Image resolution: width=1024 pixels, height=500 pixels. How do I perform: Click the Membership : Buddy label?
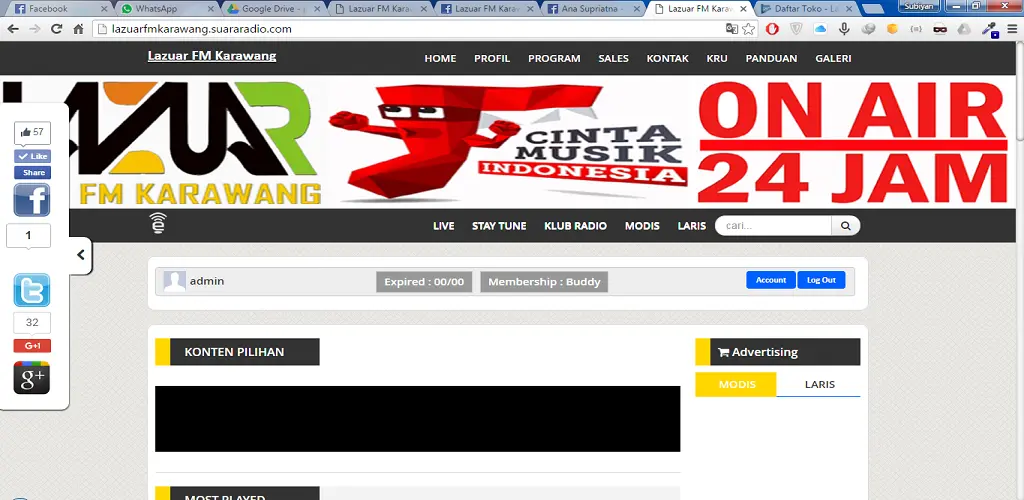544,282
